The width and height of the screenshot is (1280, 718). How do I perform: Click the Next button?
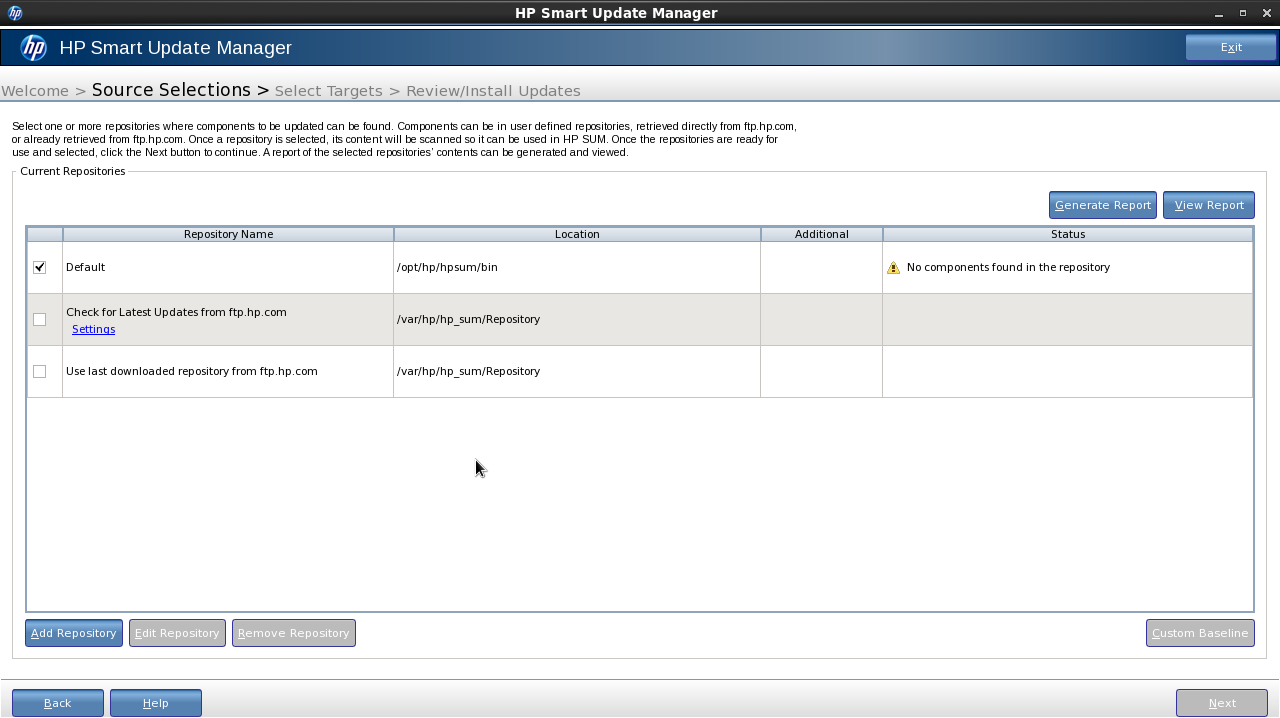pos(1222,703)
